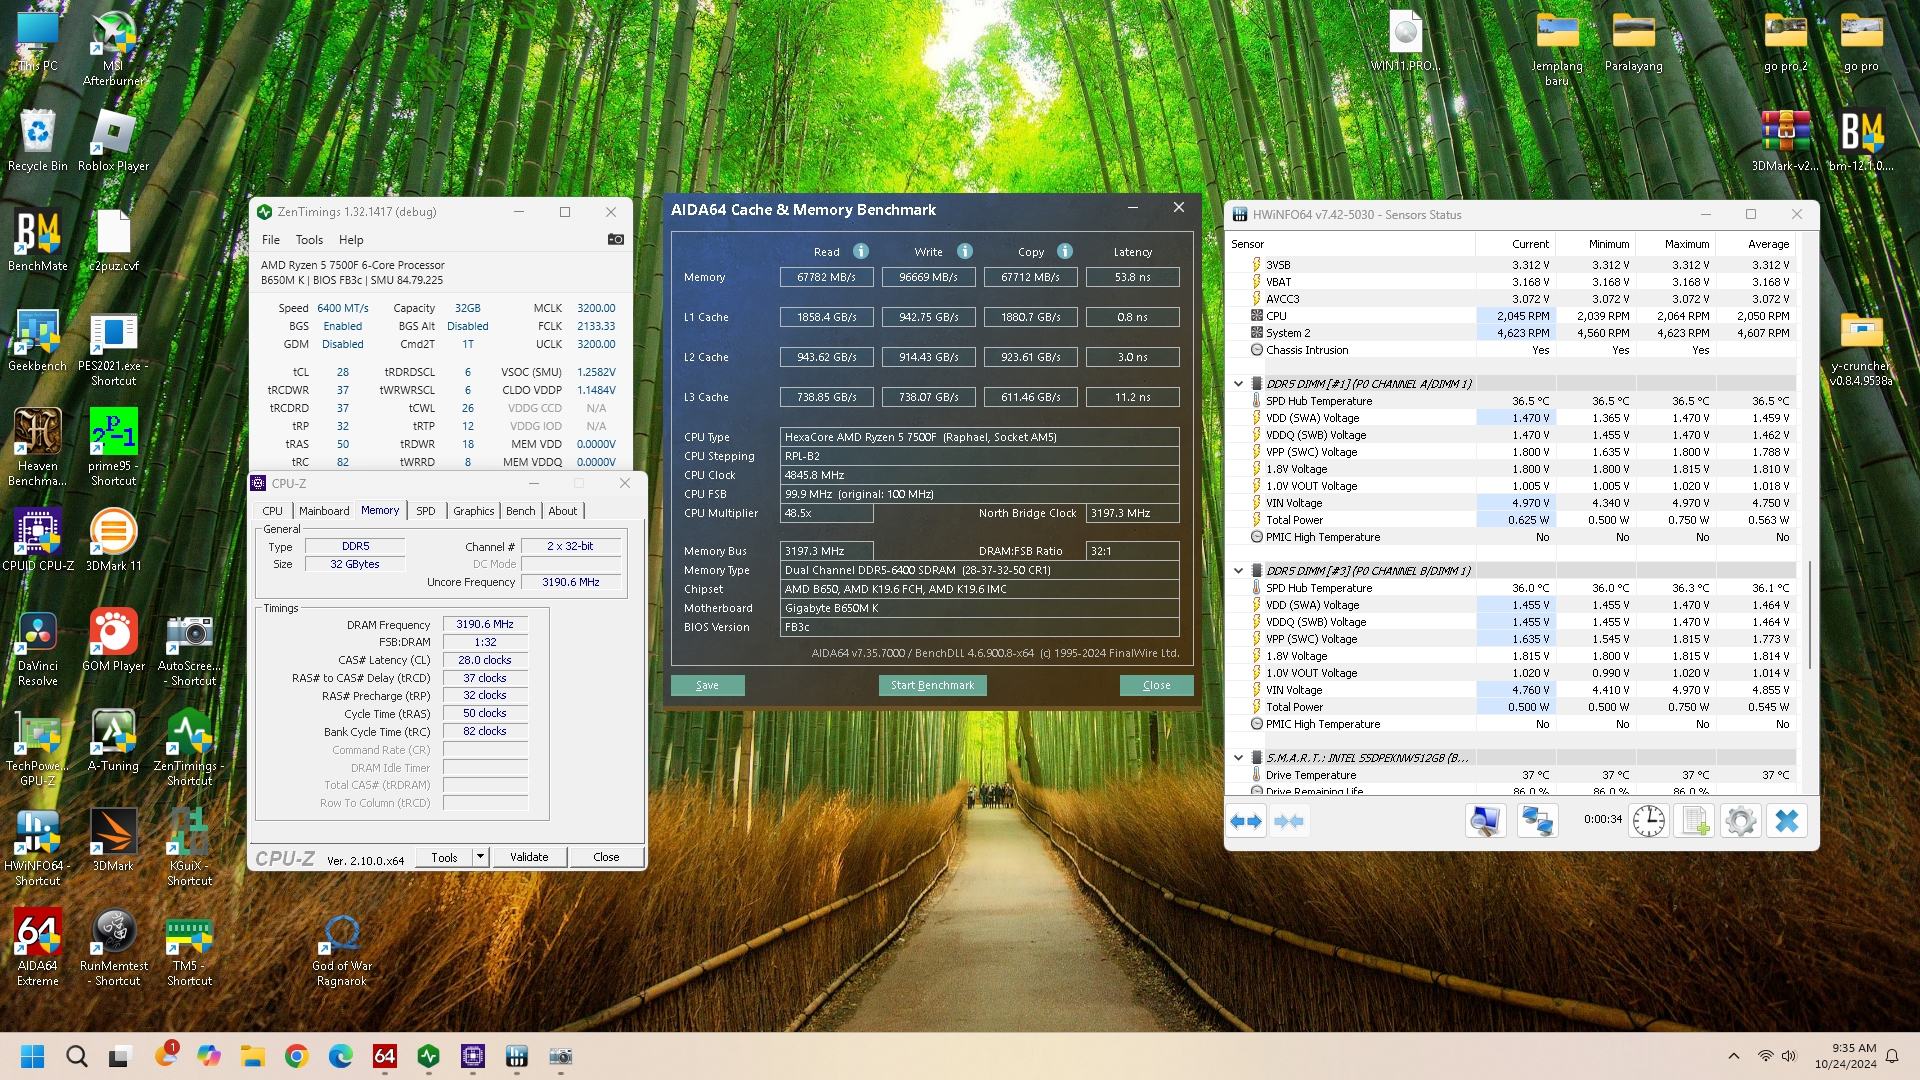
Task: Collapse S.M.A.R.T. Intel SSD sensor group
Action: point(1238,758)
